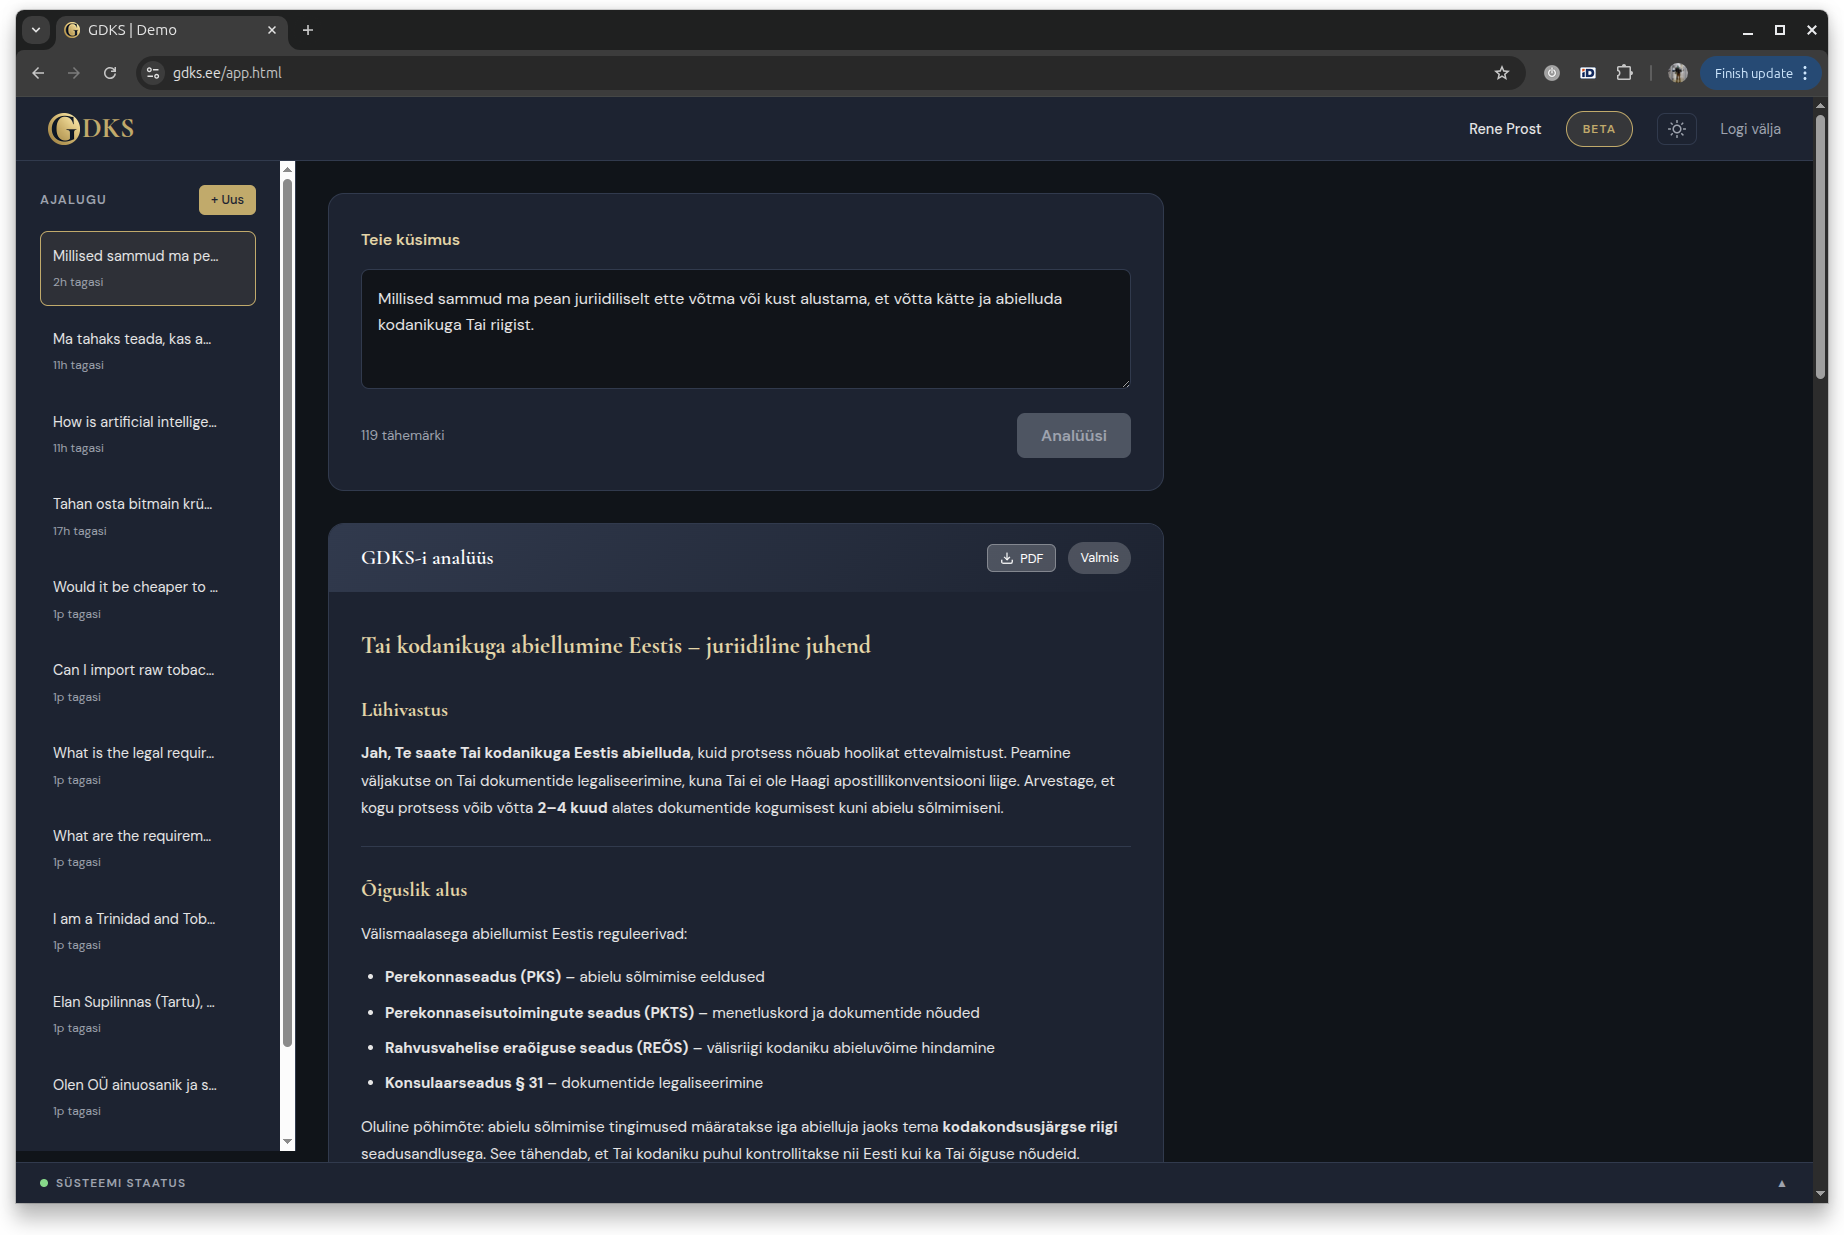Click the GDKS logo in header

click(x=91, y=129)
